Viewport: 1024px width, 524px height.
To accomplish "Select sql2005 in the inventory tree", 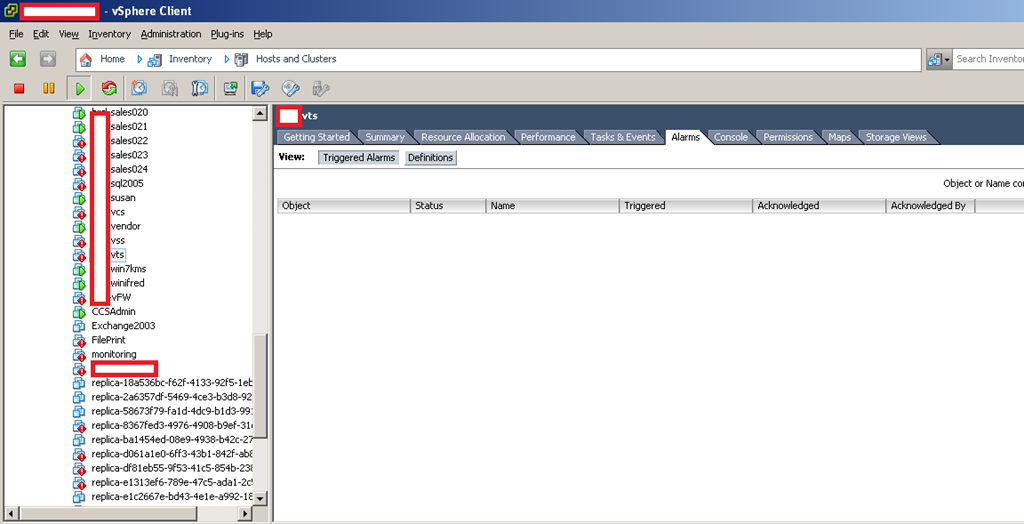I will (x=127, y=184).
